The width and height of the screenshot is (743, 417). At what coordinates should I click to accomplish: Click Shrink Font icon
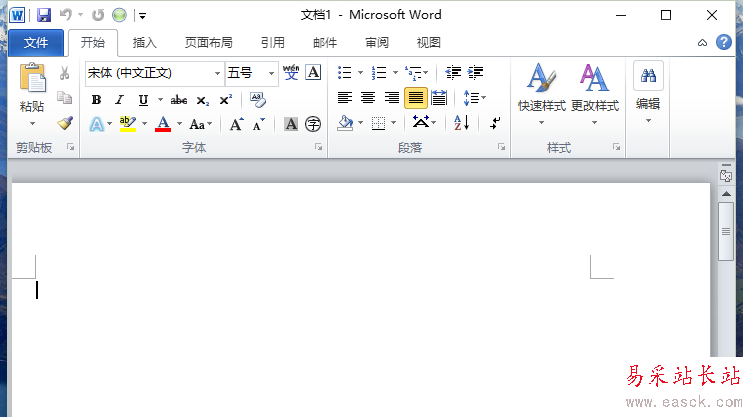(x=259, y=124)
